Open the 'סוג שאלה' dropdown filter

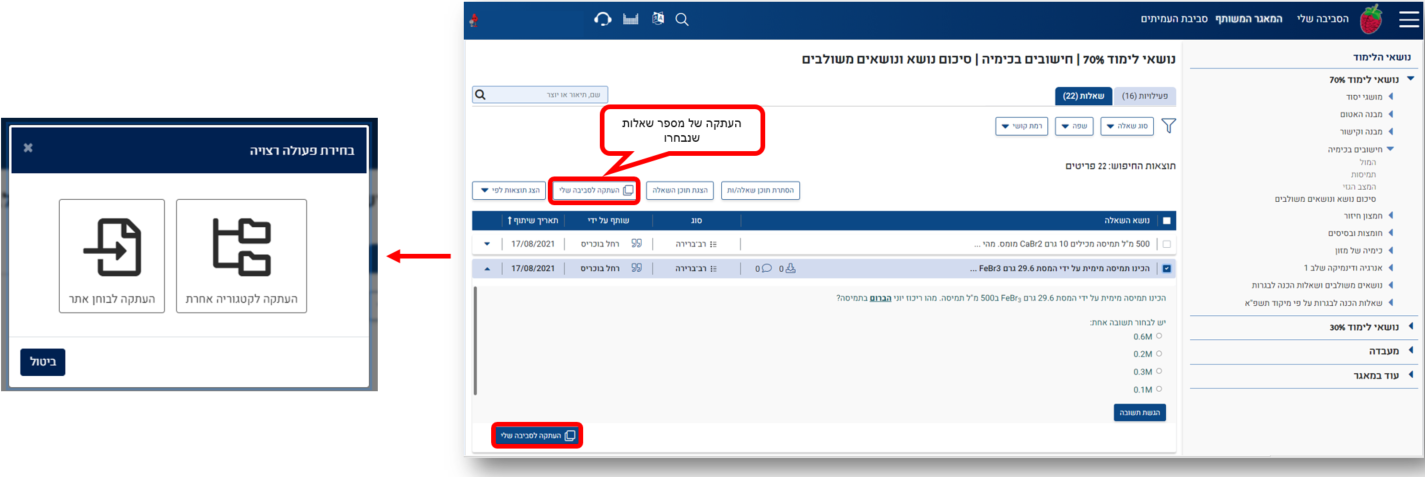[1126, 126]
